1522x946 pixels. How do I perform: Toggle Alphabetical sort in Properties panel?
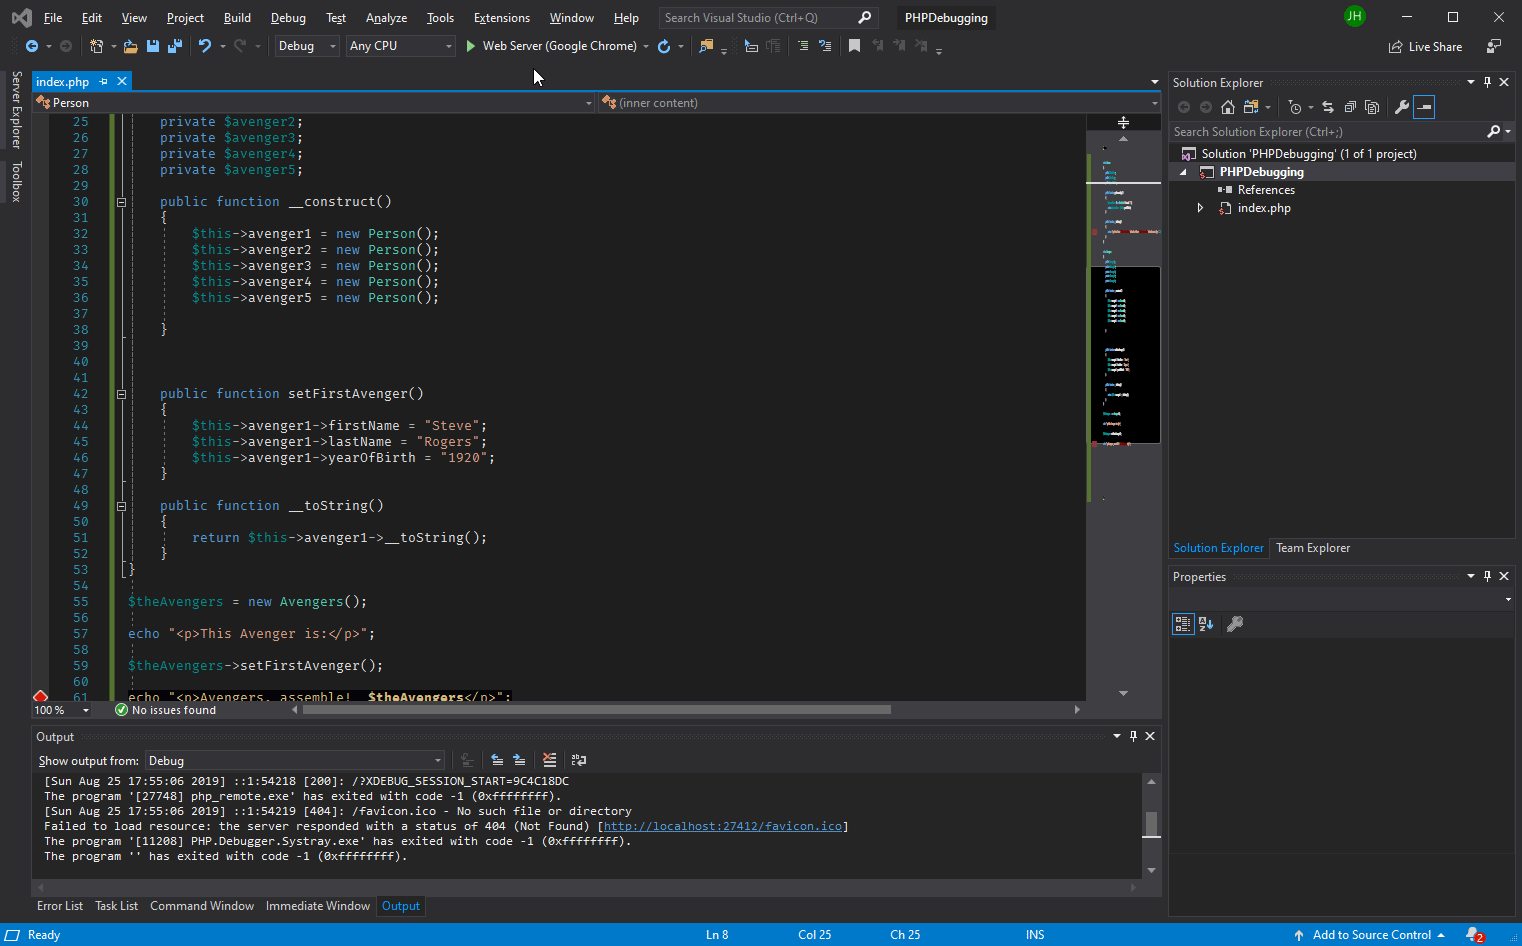click(1206, 624)
